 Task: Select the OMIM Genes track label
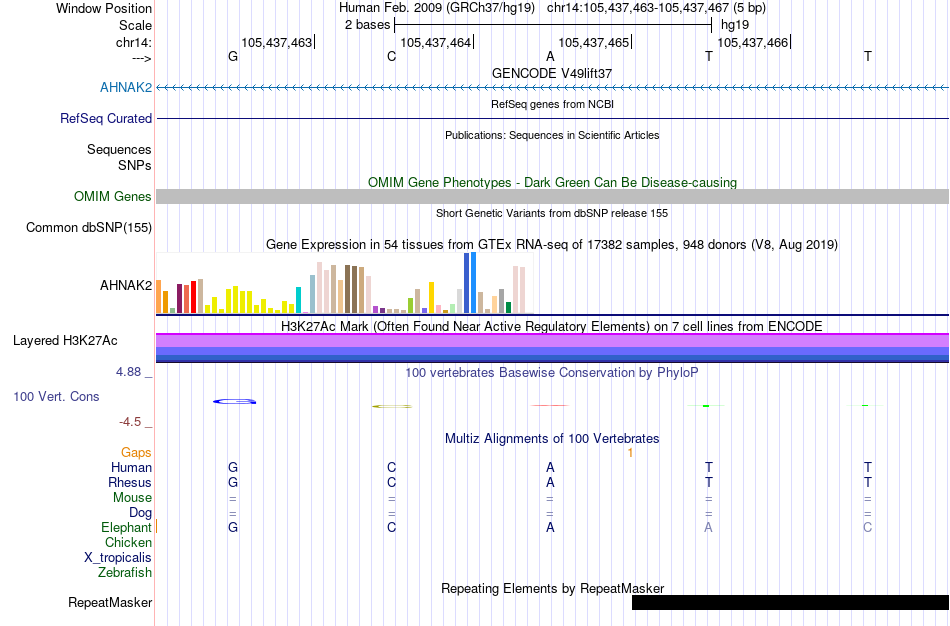[x=113, y=196]
